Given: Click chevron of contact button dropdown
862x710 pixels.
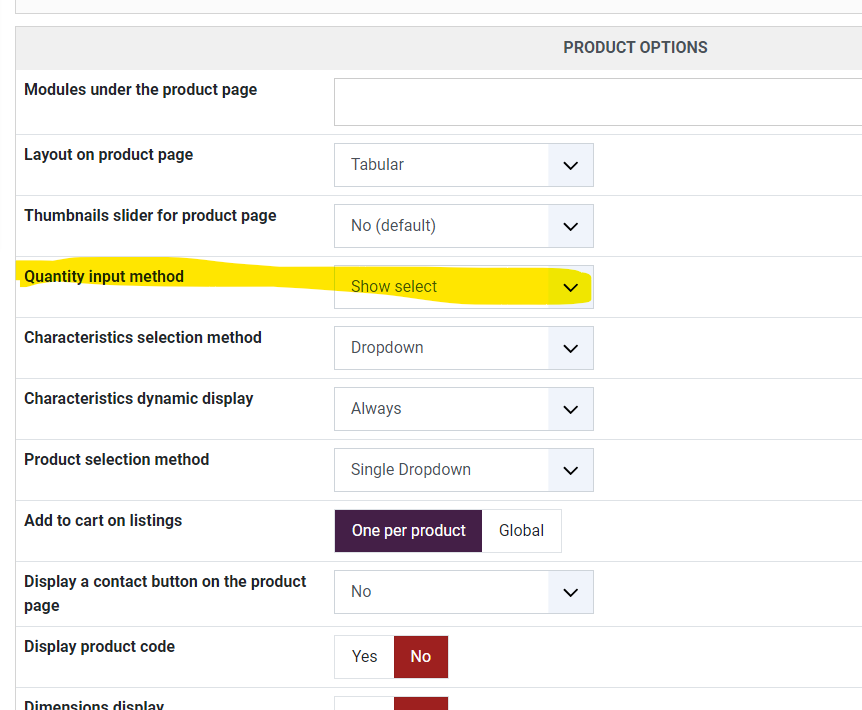Looking at the screenshot, I should pyautogui.click(x=571, y=592).
